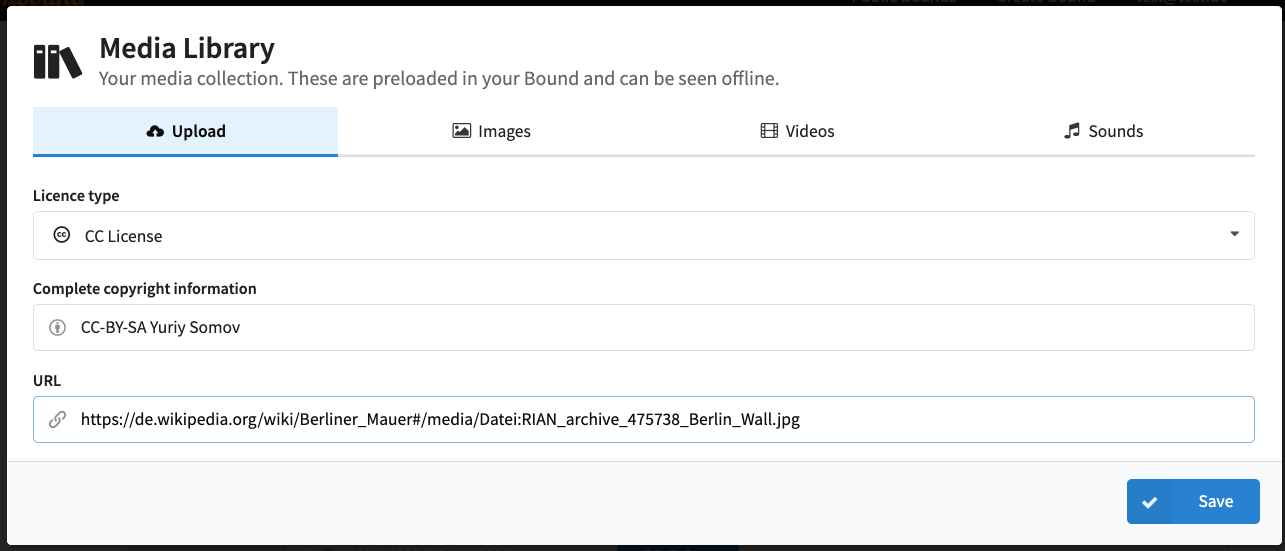The height and width of the screenshot is (551, 1285).
Task: Click the Media Library books icon
Action: point(57,62)
